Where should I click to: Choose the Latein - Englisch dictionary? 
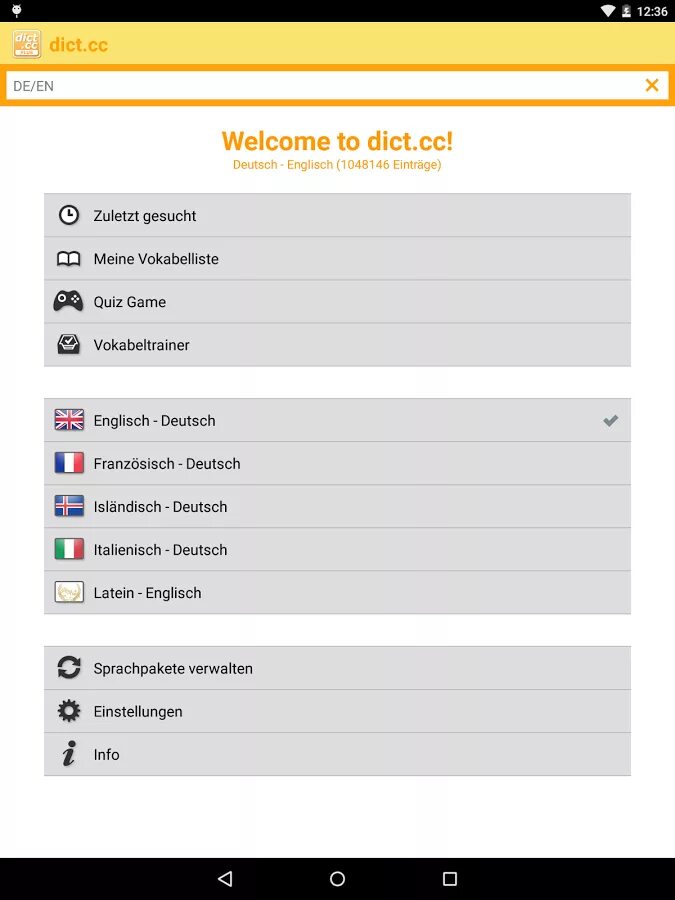click(x=338, y=592)
